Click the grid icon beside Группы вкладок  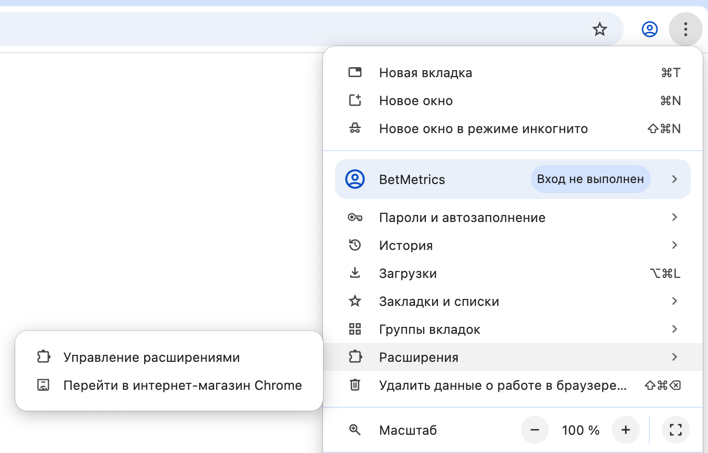point(355,329)
